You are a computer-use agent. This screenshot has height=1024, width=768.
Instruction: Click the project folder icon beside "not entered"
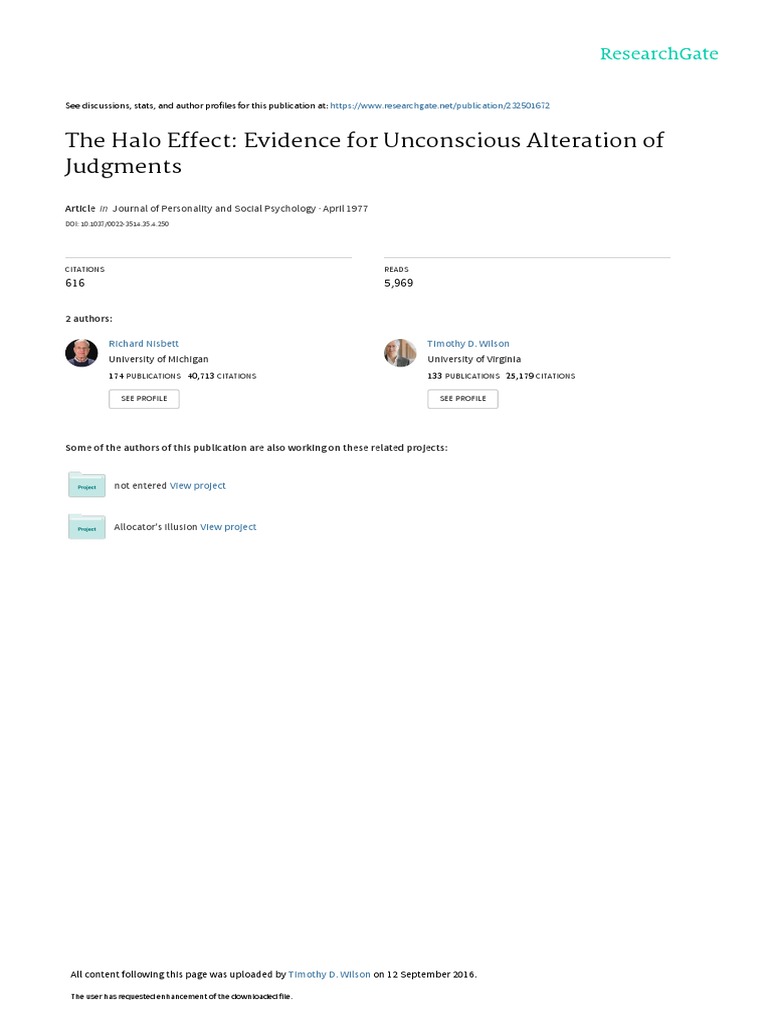click(x=86, y=485)
